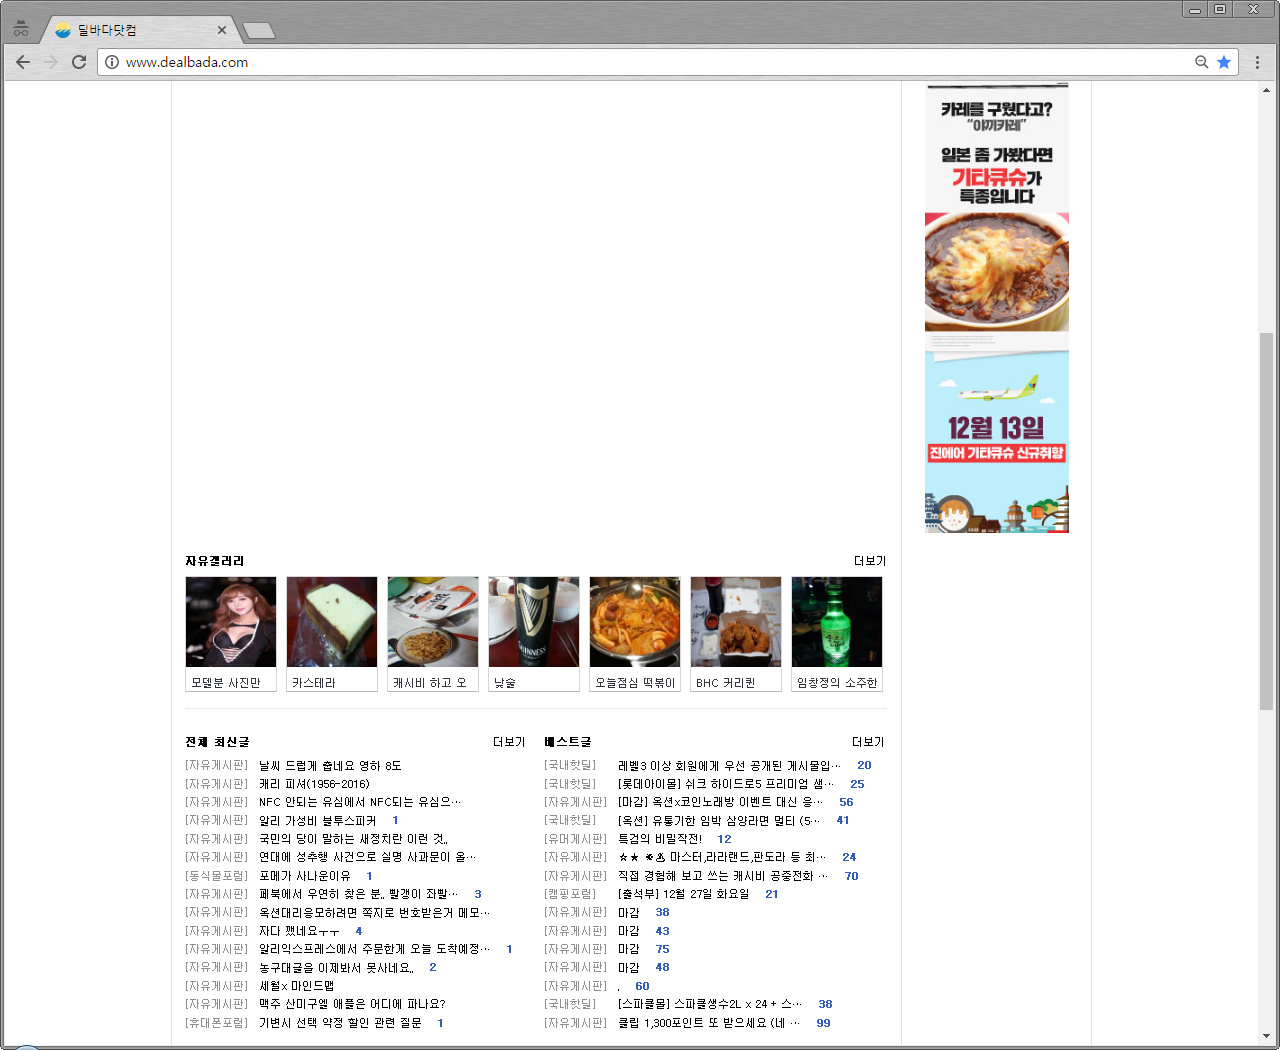Reload the page with the refresh icon

click(79, 62)
